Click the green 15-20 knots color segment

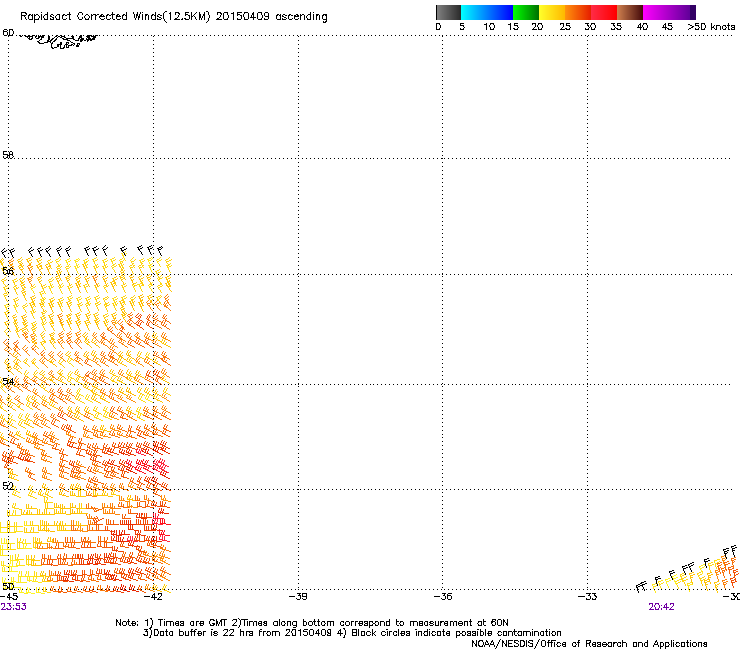526,12
